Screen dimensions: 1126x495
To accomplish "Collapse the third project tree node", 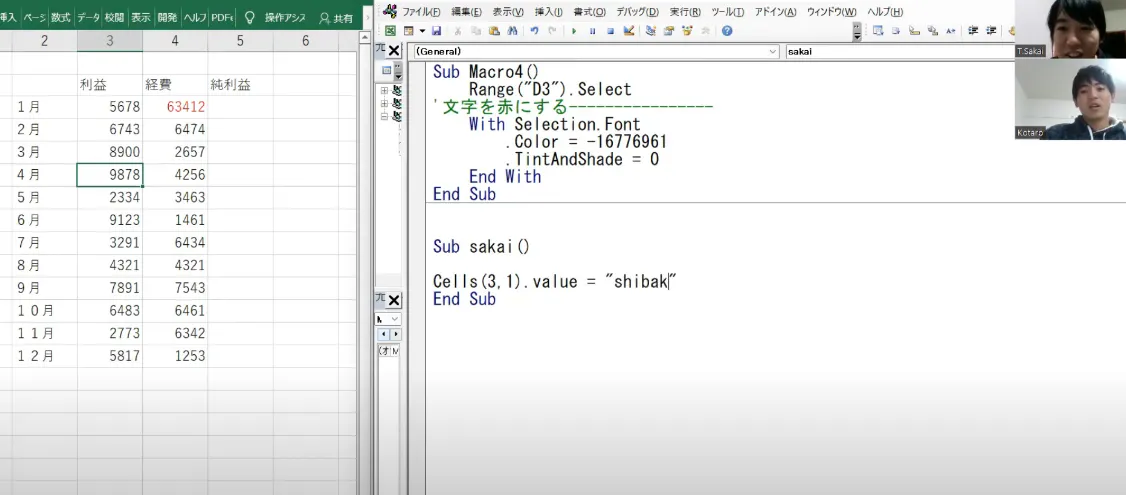I will [x=385, y=115].
